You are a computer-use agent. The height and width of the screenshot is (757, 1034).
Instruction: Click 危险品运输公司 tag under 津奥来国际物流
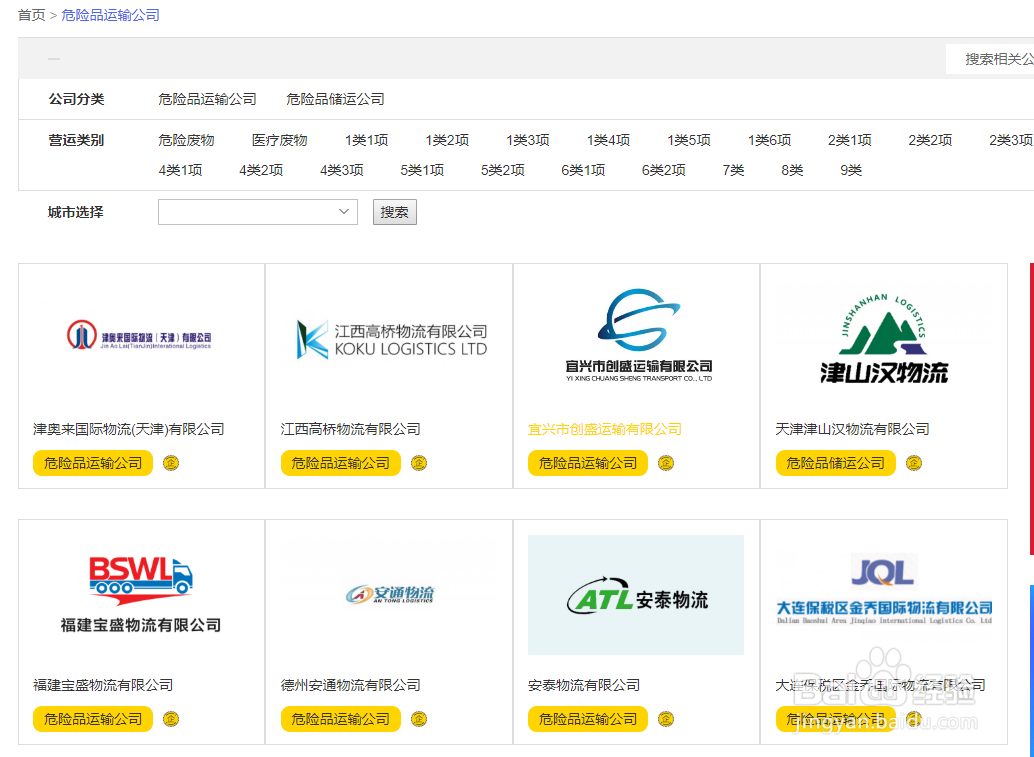(93, 463)
